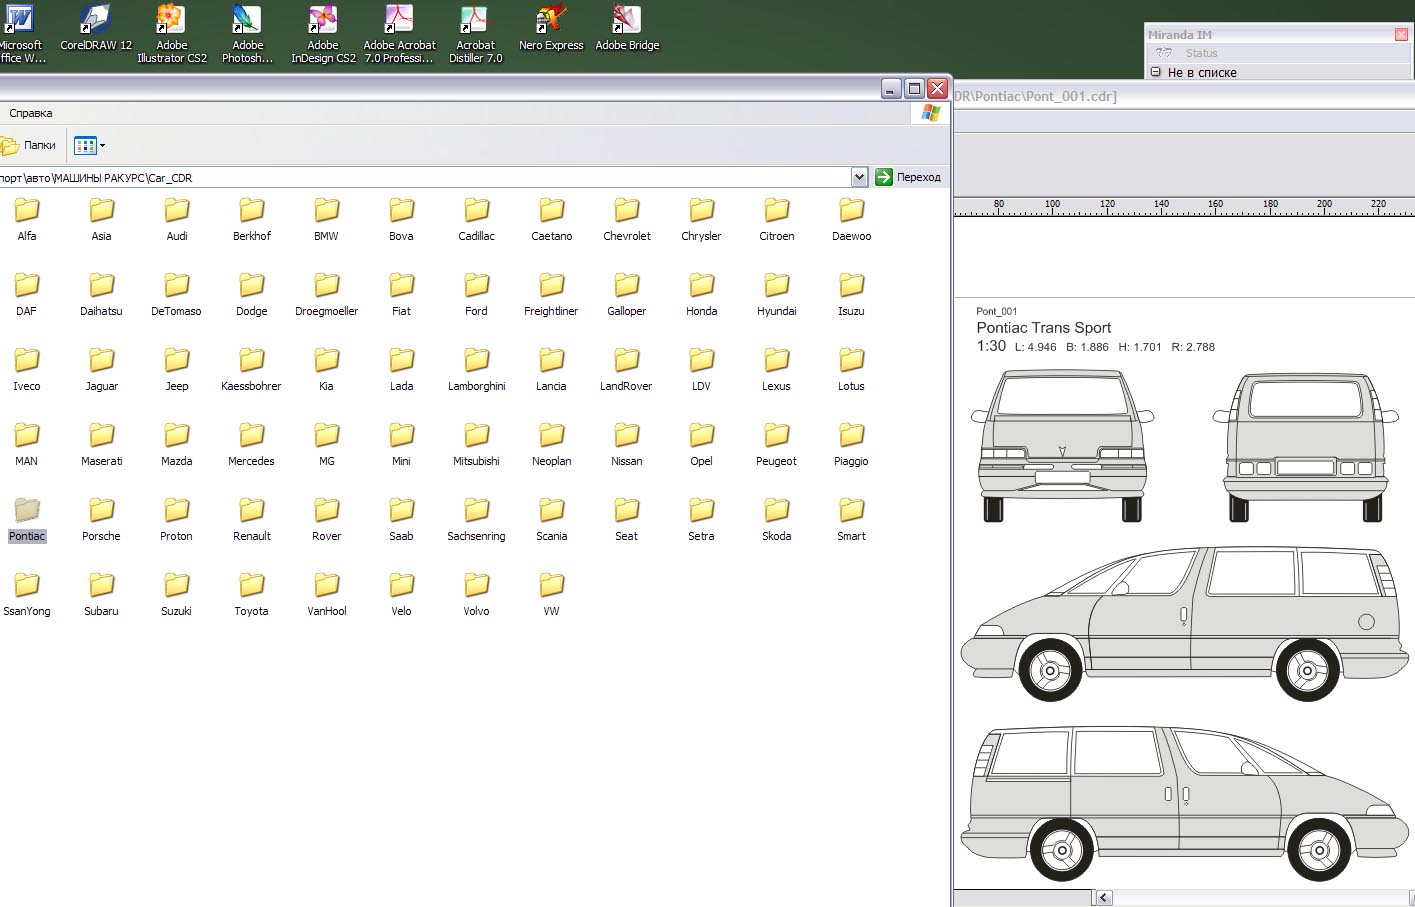Click the minivan left side view drawing
Screen dimensions: 1415x907
click(x=1184, y=622)
